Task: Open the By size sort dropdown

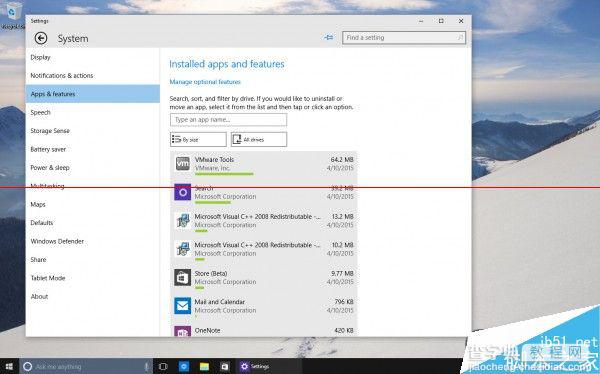Action: pyautogui.click(x=198, y=139)
